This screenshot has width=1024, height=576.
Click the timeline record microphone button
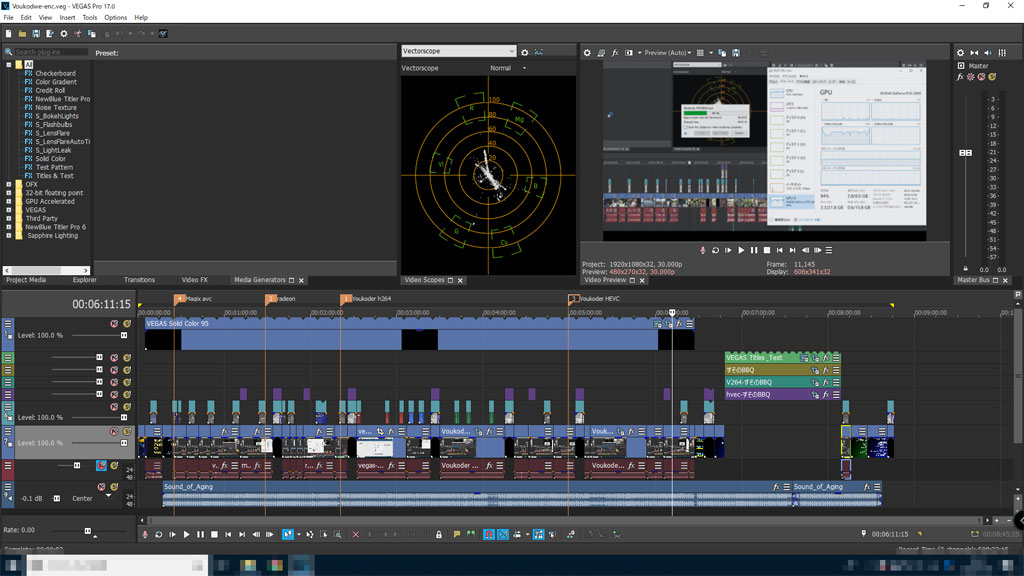point(145,535)
